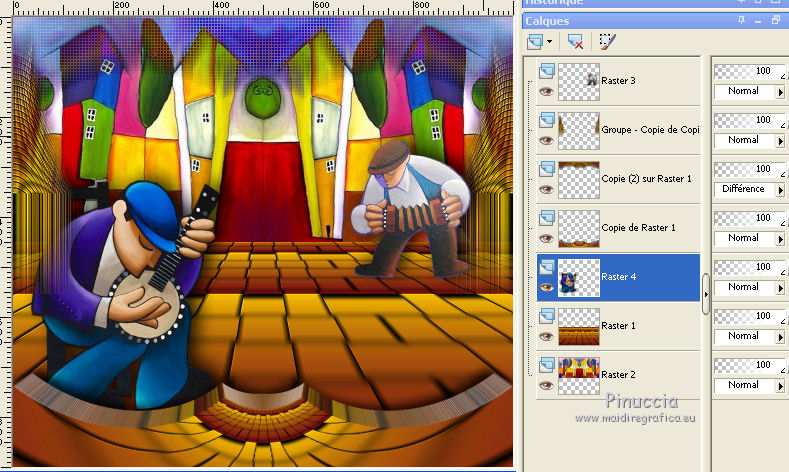Screen dimensions: 789x472
Task: Click thumbnail of Copie de Raster 1
Action: coord(579,228)
